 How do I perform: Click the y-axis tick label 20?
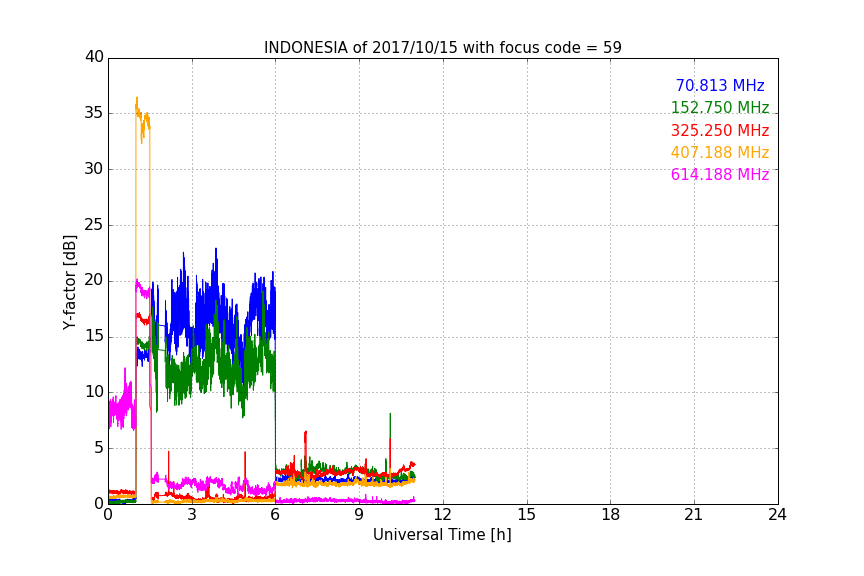point(94,280)
